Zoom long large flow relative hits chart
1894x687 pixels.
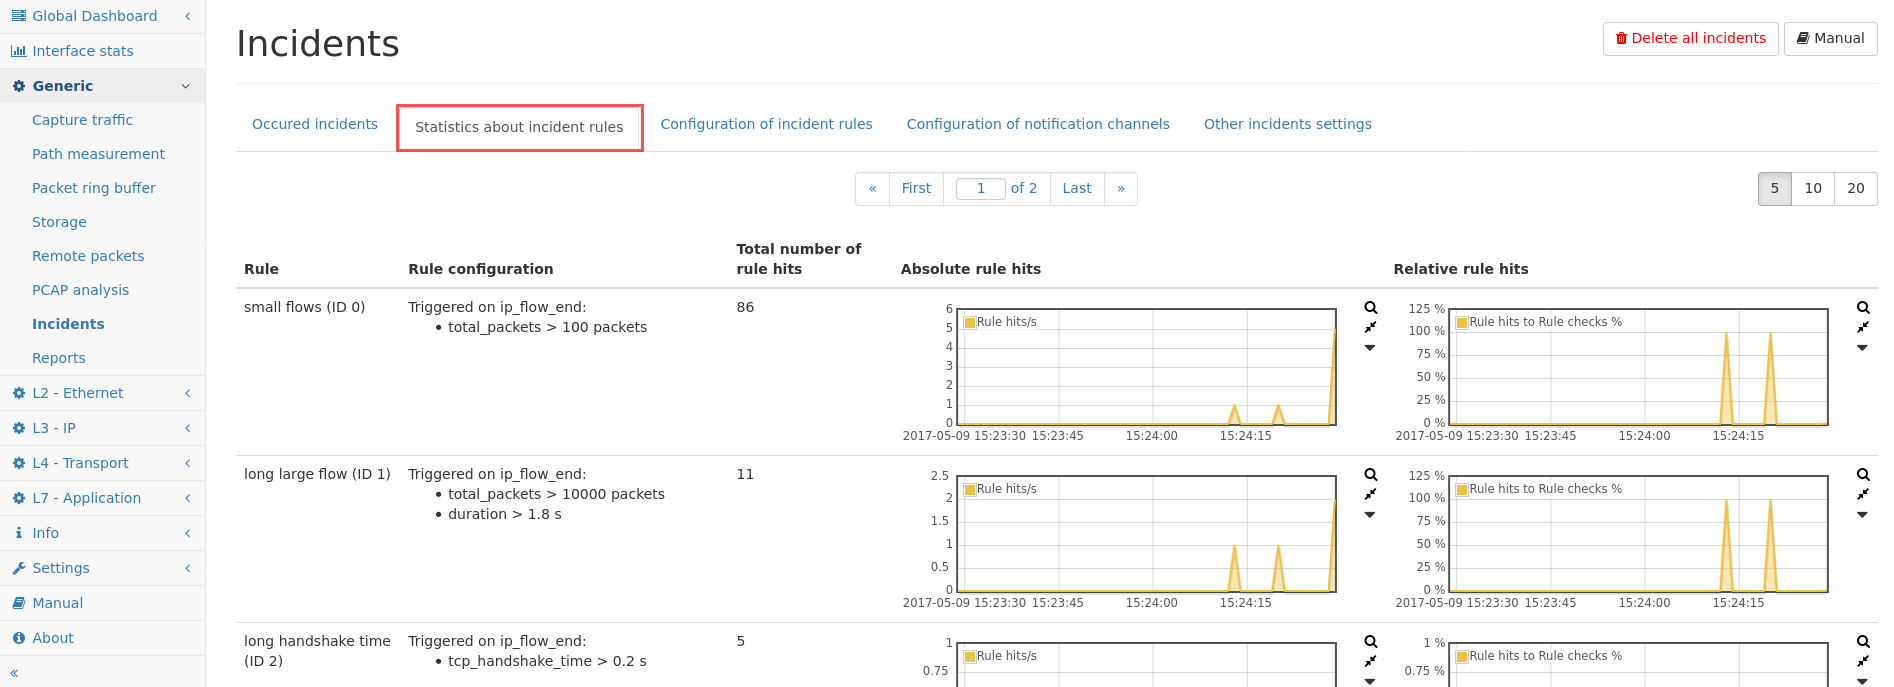coord(1863,475)
